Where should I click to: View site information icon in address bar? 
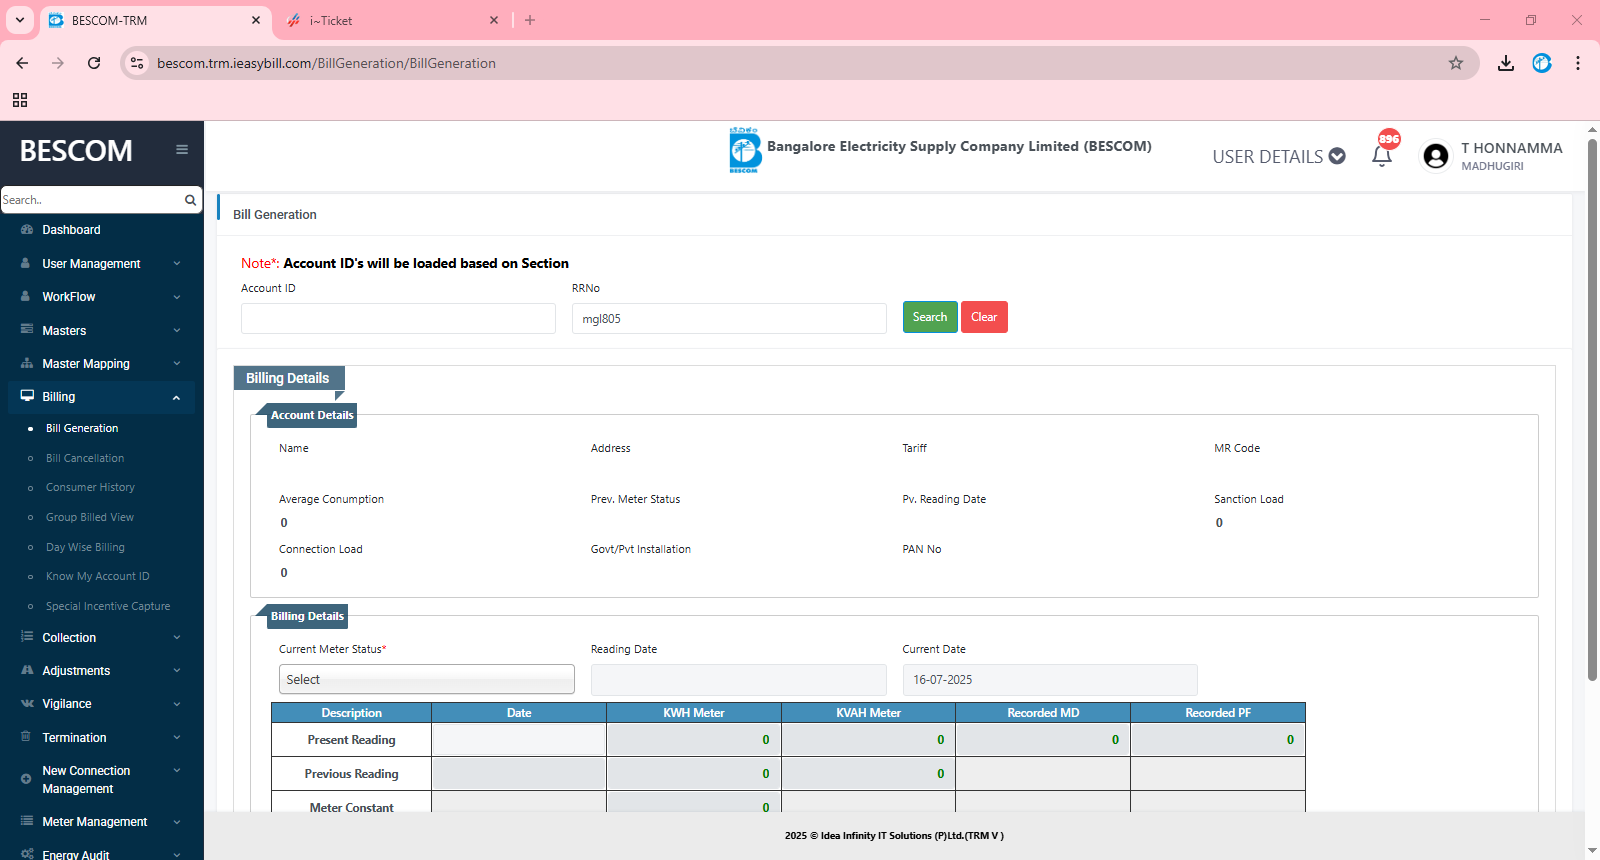[137, 63]
